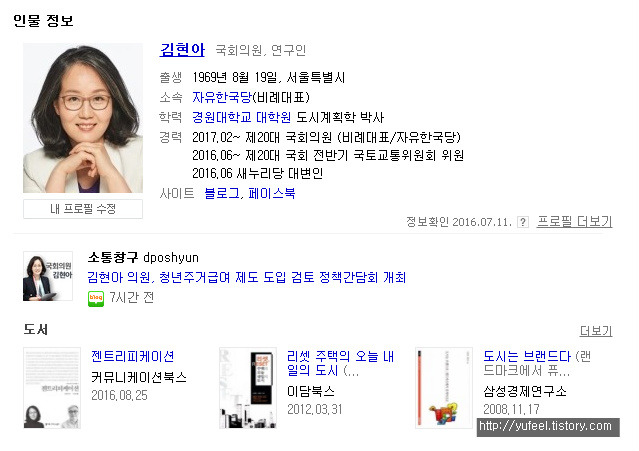The width and height of the screenshot is (639, 451).
Task: Click the 자유한국당 party link
Action: pos(222,97)
